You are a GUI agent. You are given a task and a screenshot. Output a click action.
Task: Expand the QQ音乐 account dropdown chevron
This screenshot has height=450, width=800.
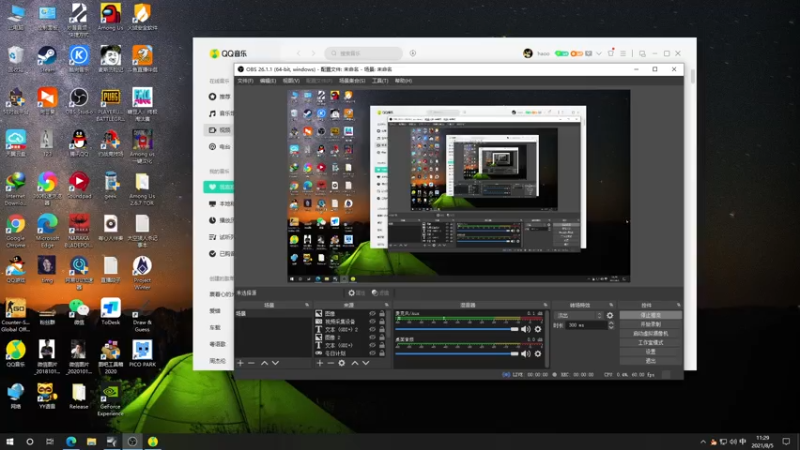[598, 53]
